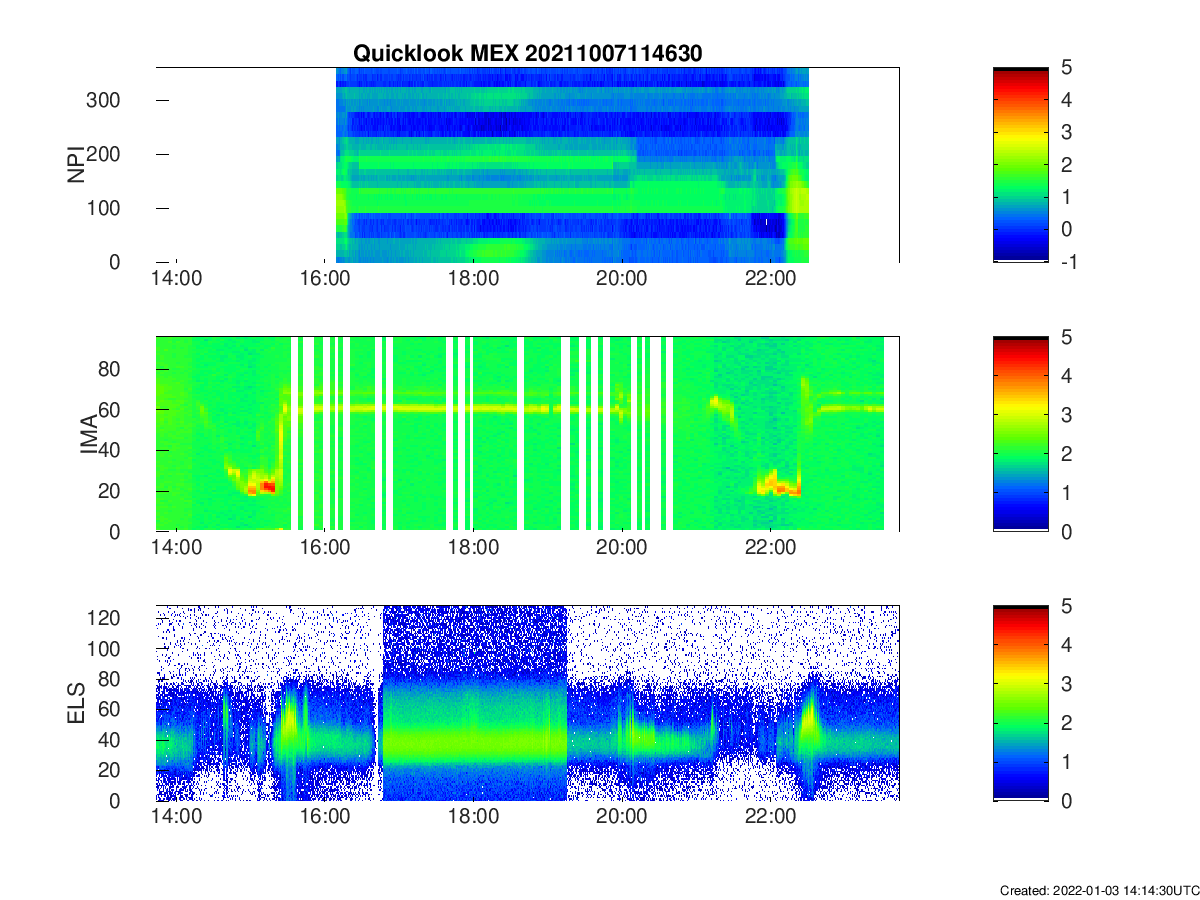Screen dimensions: 1200x900
Task: Click the 20:00 label under IMA plot
Action: tap(622, 549)
